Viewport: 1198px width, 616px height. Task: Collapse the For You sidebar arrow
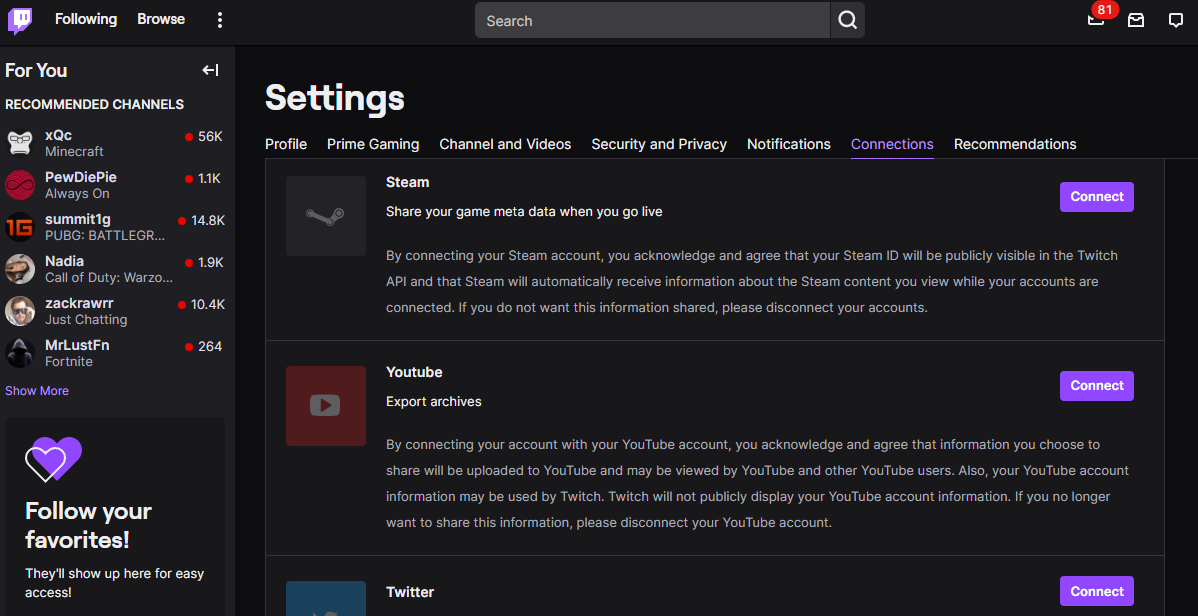pyautogui.click(x=211, y=70)
